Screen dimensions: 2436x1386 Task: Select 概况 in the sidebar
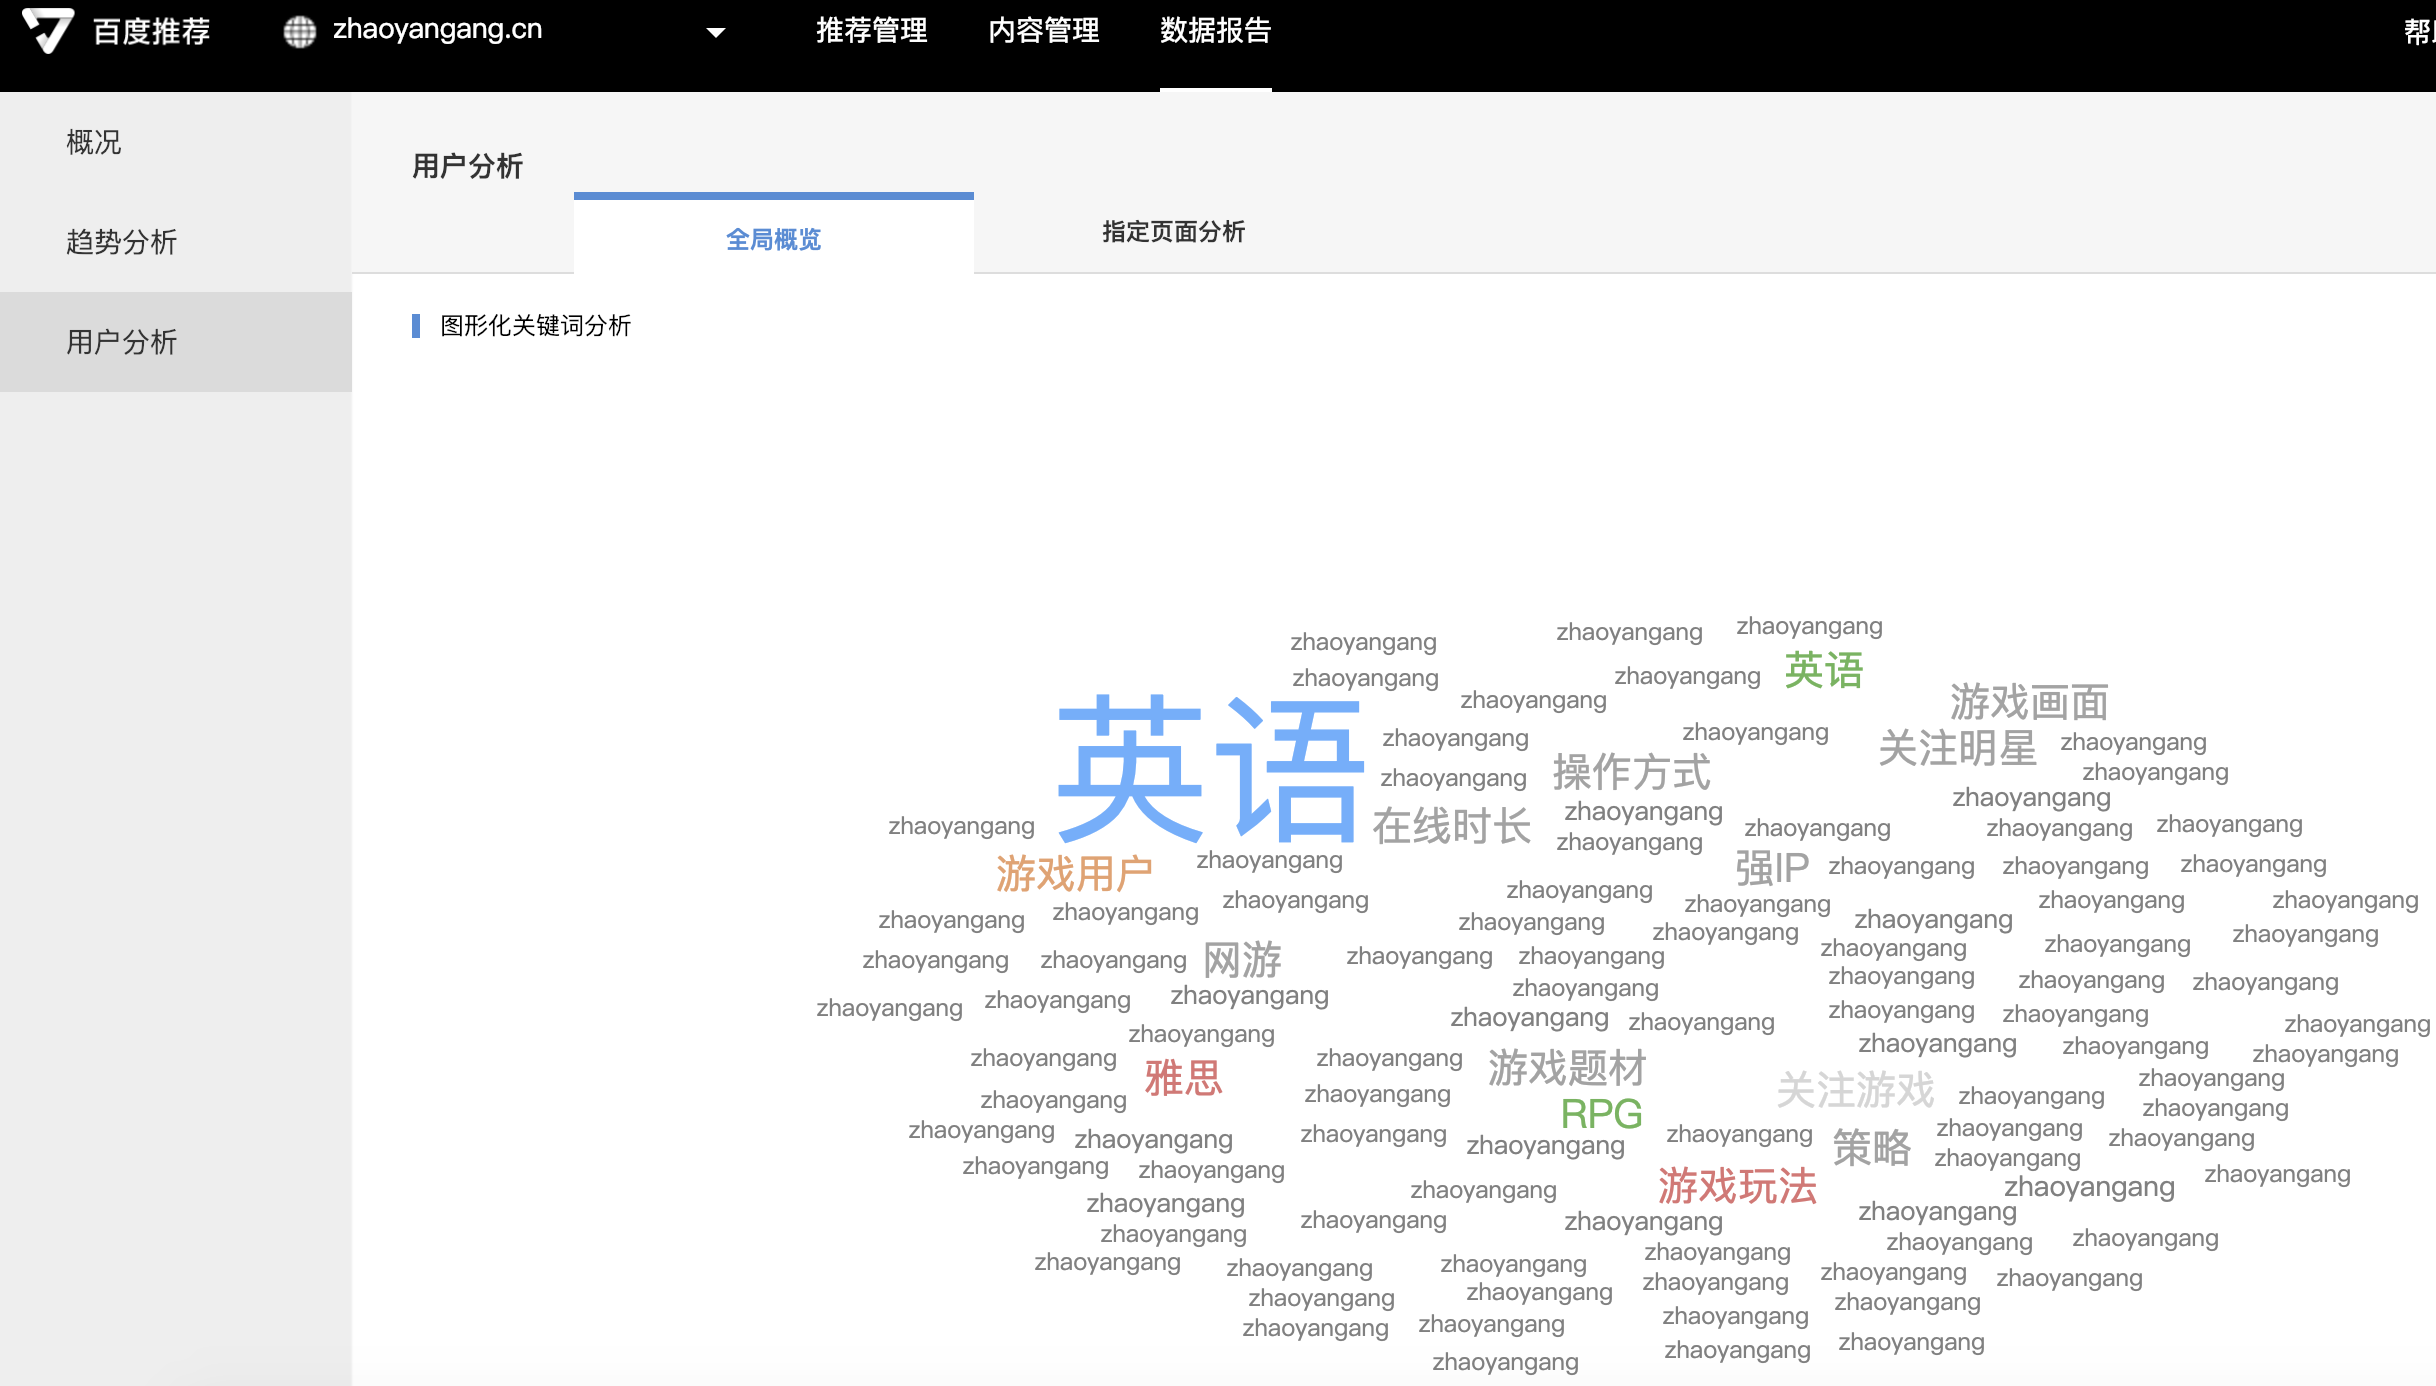(x=92, y=143)
